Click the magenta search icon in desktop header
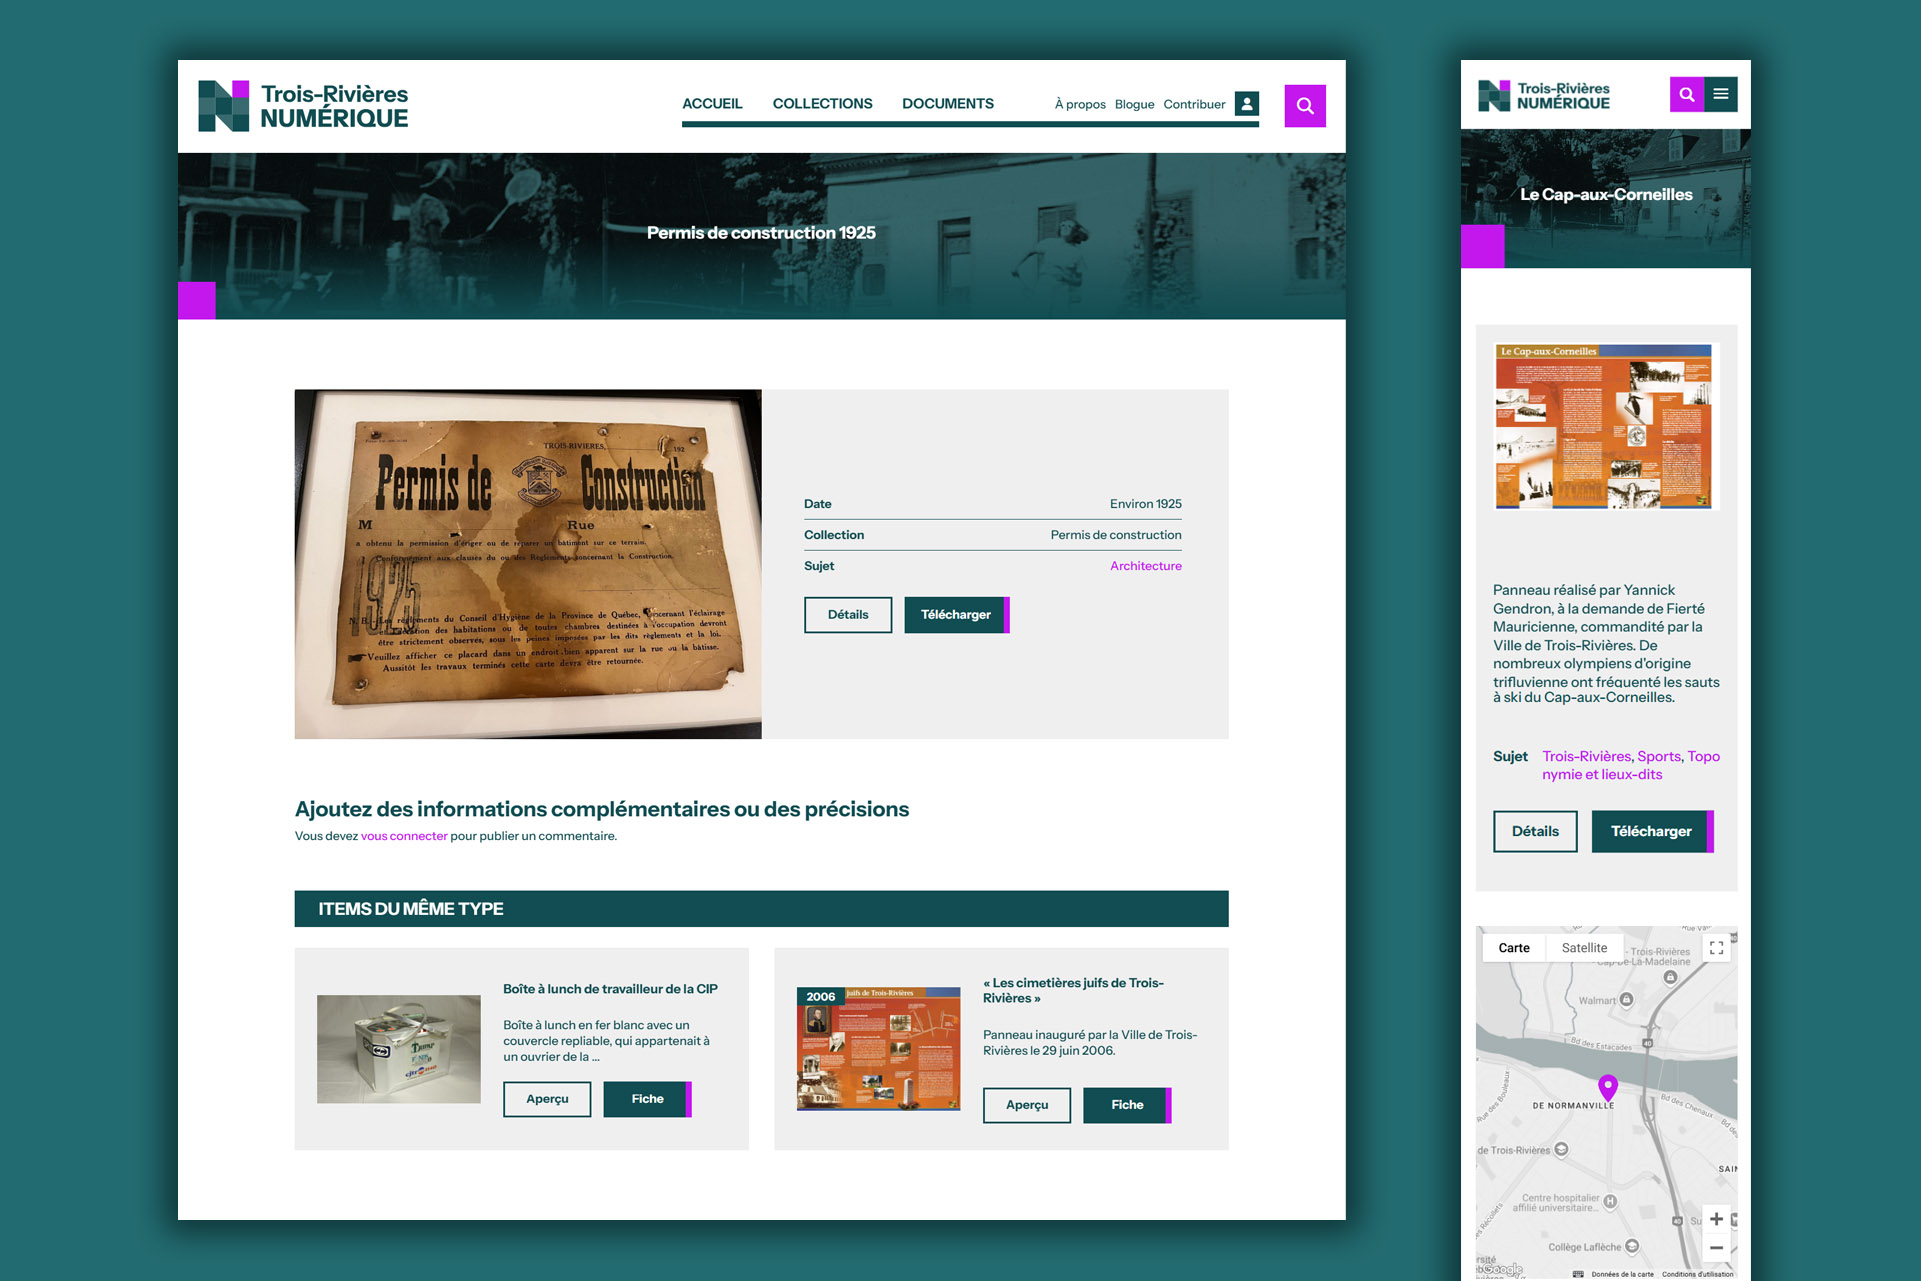This screenshot has height=1281, width=1921. point(1304,106)
